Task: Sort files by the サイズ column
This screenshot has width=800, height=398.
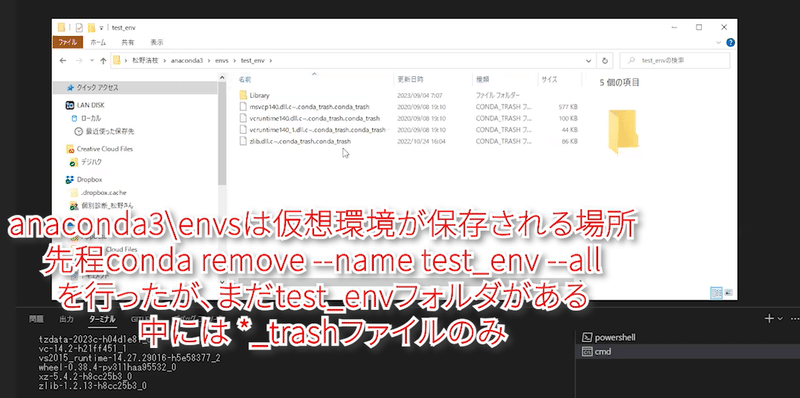Action: click(x=549, y=80)
